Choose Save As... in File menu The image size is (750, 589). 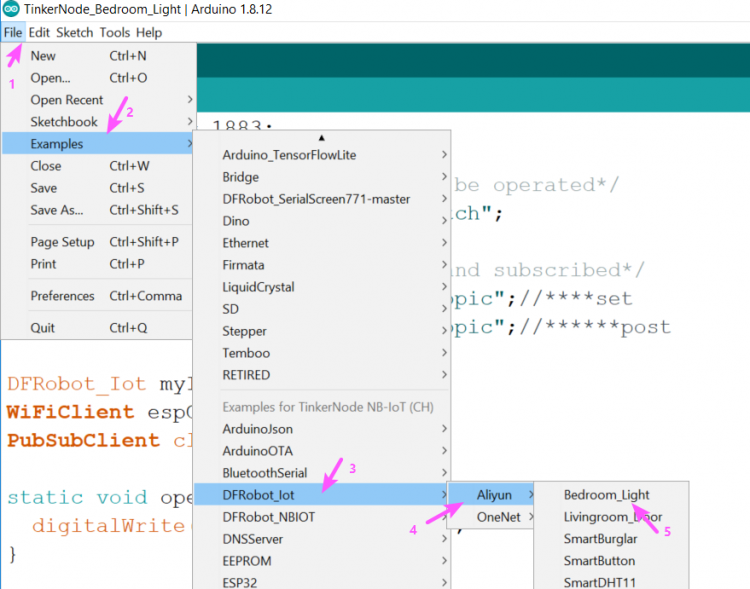click(x=99, y=210)
